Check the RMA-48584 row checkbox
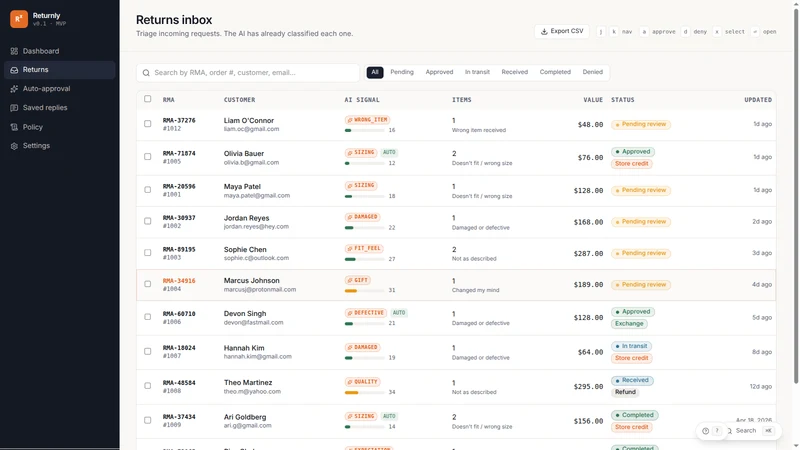This screenshot has width=800, height=450. click(147, 386)
